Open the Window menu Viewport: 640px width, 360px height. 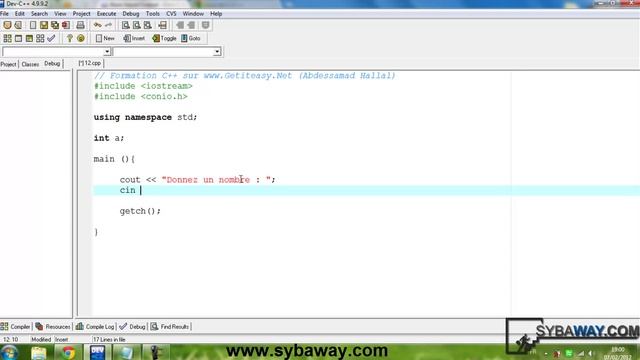[193, 14]
